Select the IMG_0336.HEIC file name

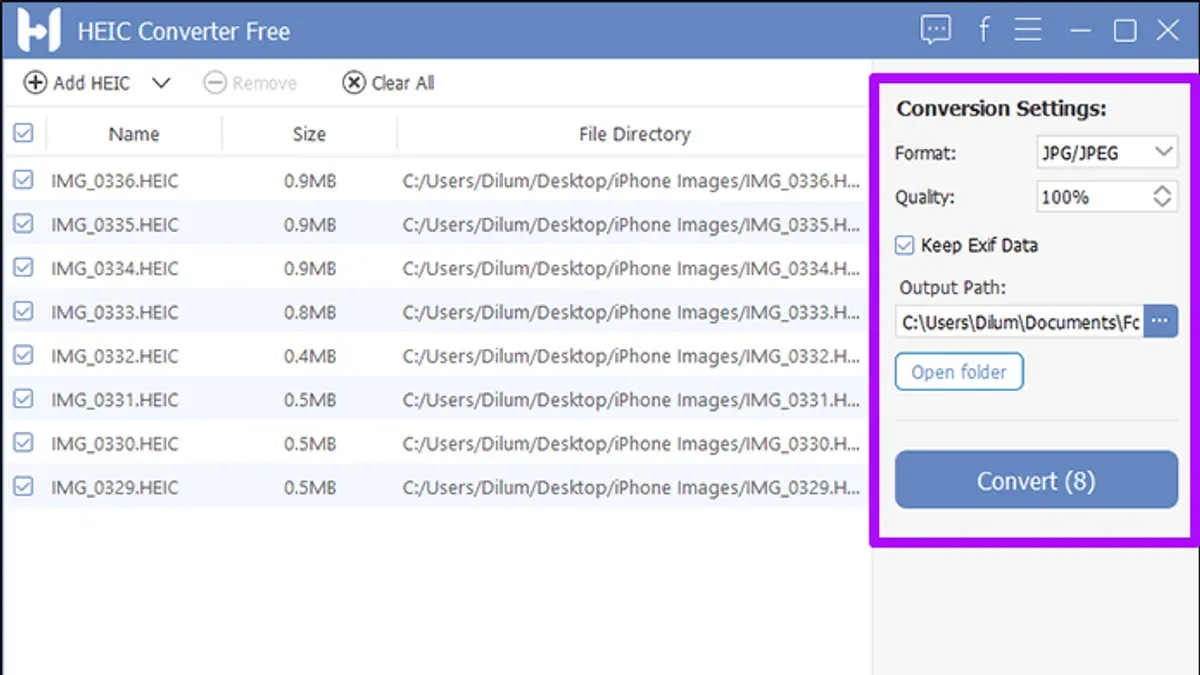pos(115,181)
